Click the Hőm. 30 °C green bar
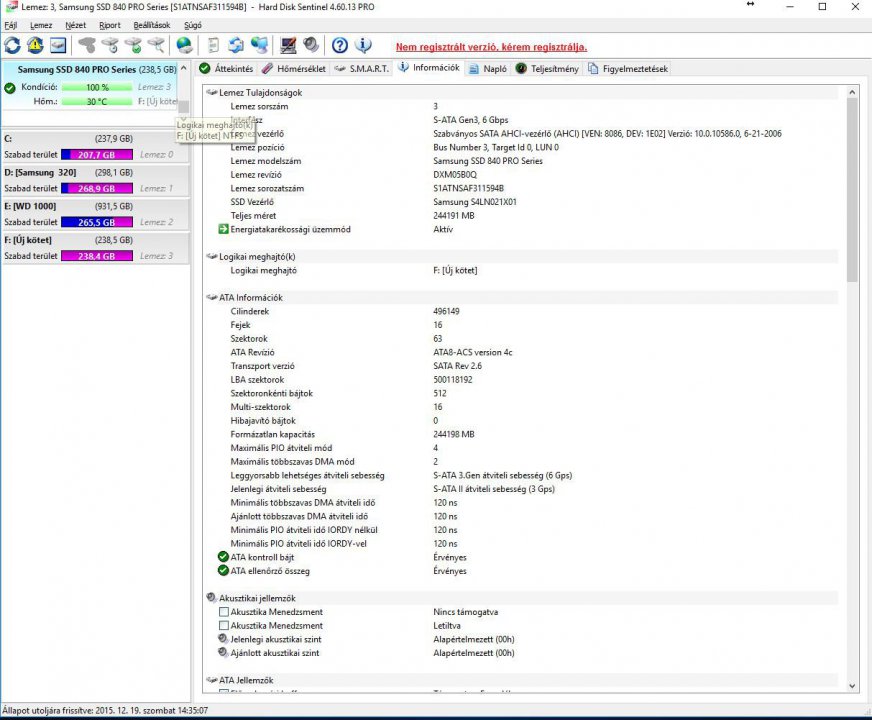872x720 pixels. click(97, 101)
